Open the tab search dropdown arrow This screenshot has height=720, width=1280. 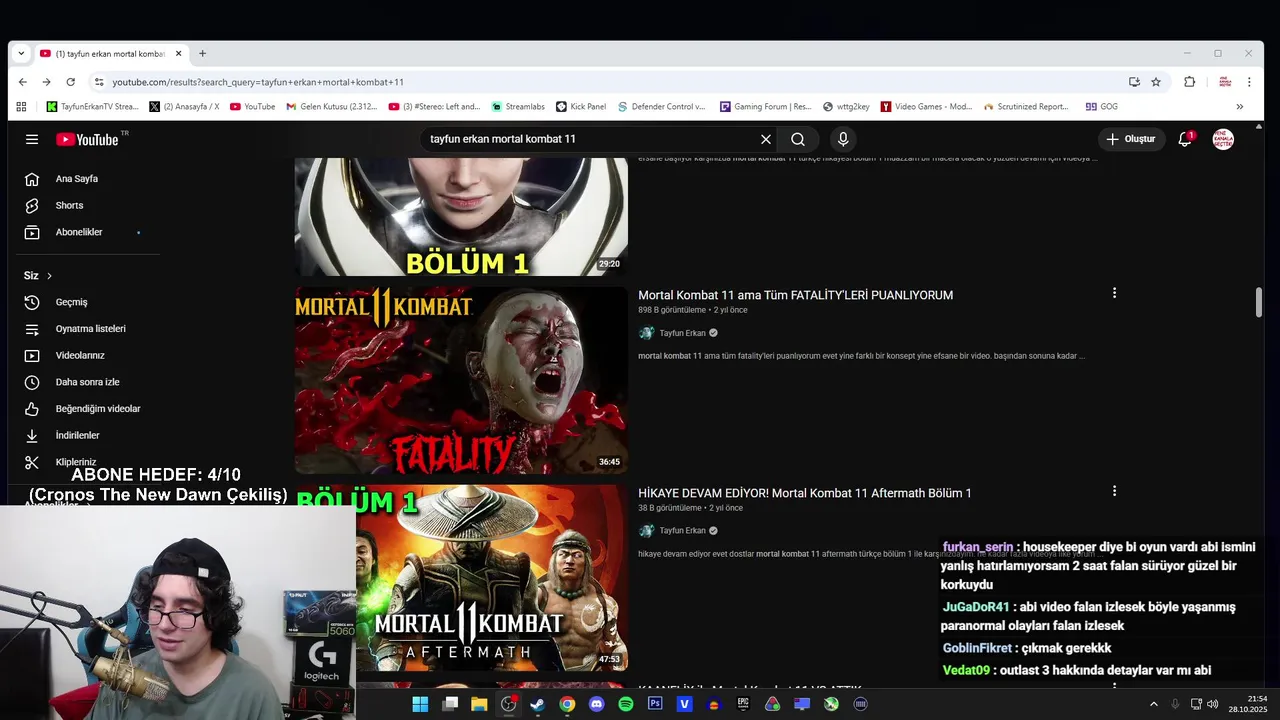pyautogui.click(x=21, y=53)
